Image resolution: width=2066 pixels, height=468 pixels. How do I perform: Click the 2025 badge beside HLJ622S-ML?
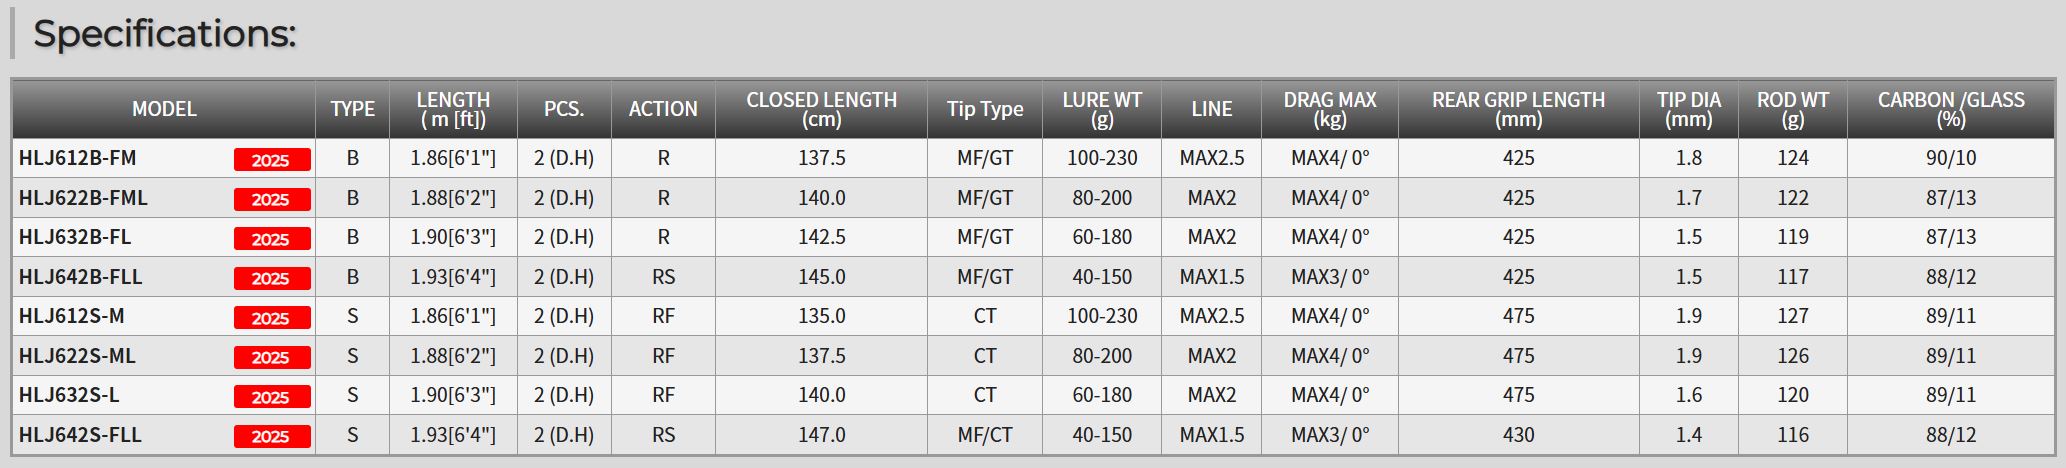[271, 357]
